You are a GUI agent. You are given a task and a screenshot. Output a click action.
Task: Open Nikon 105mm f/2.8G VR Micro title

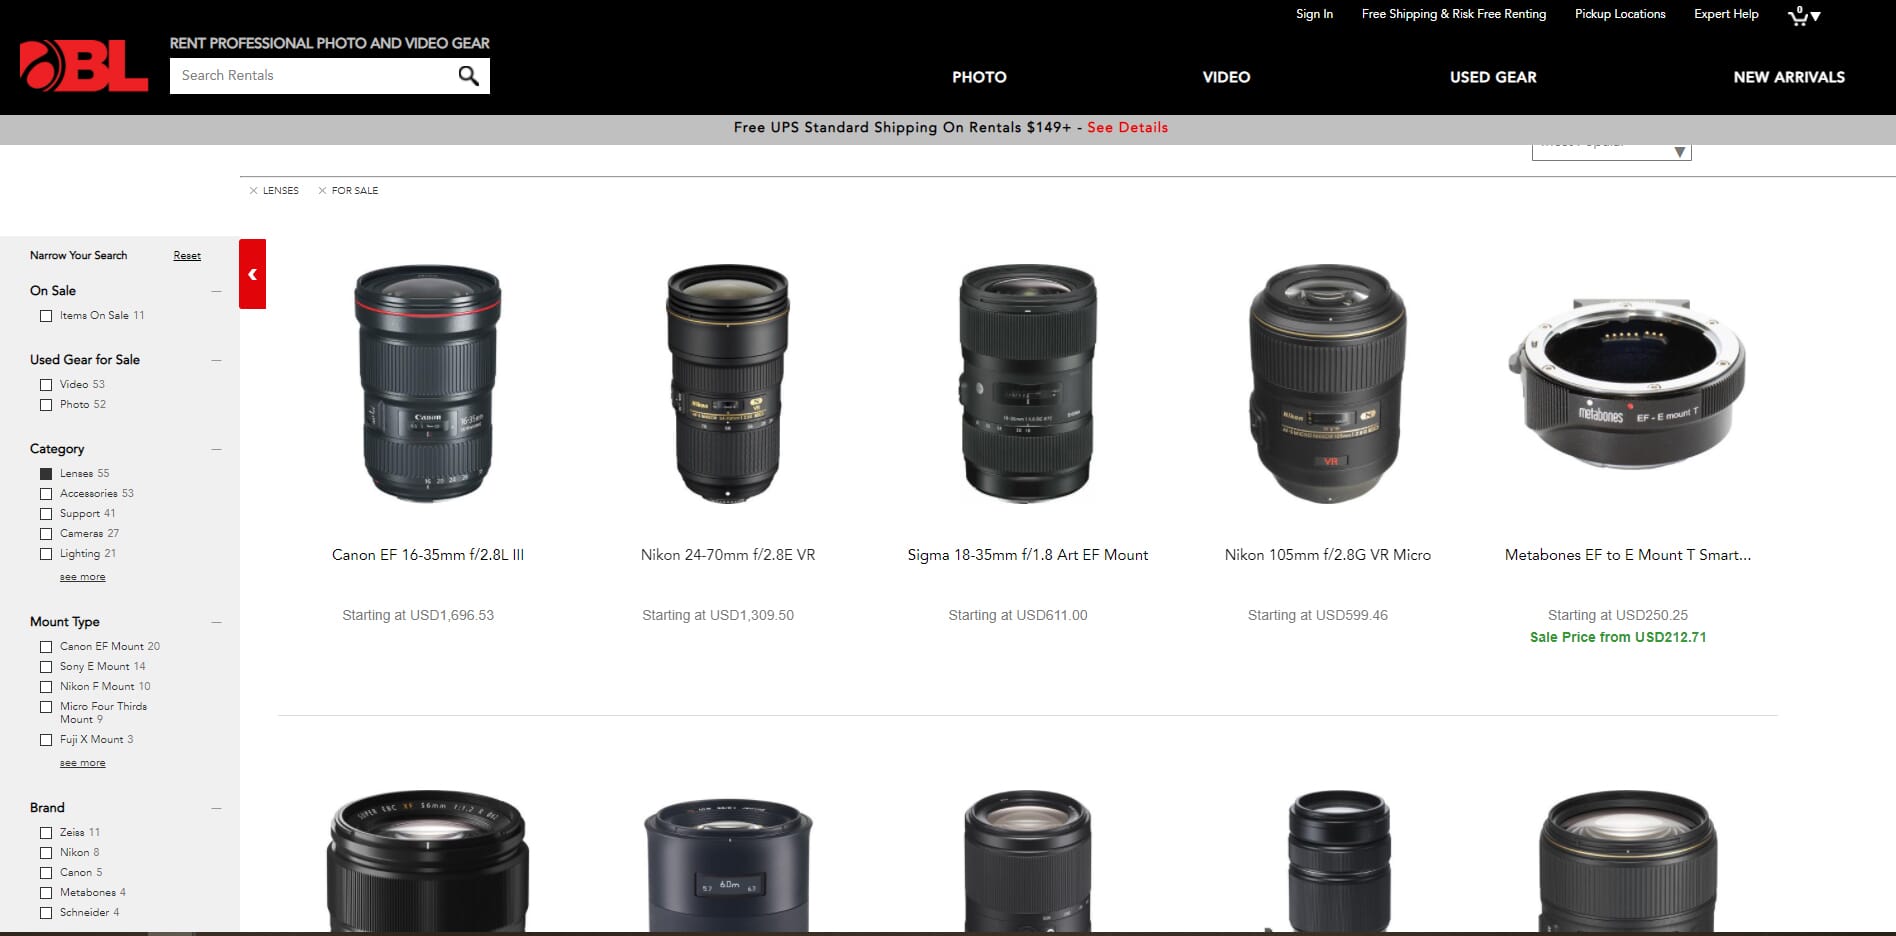pos(1328,555)
